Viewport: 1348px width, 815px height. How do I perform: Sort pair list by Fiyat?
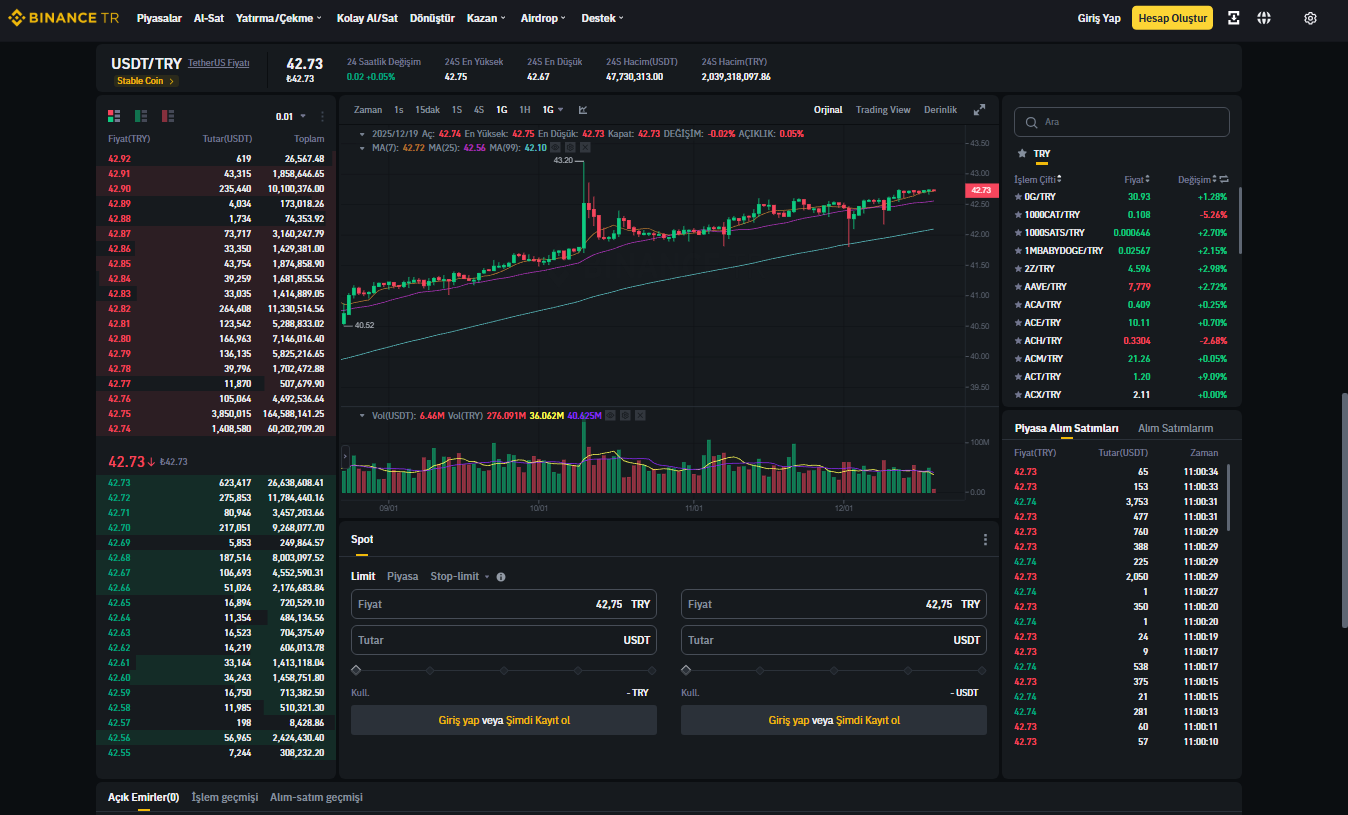click(x=1137, y=179)
